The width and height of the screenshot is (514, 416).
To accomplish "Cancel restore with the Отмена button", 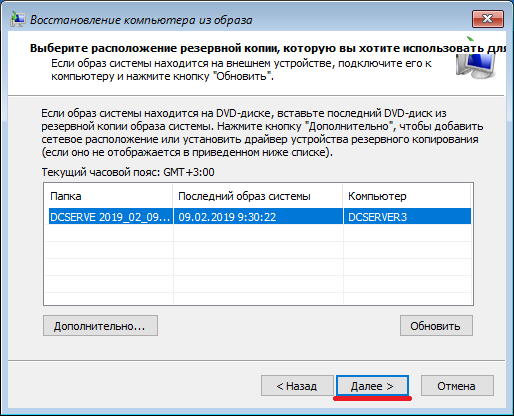I will coord(457,386).
